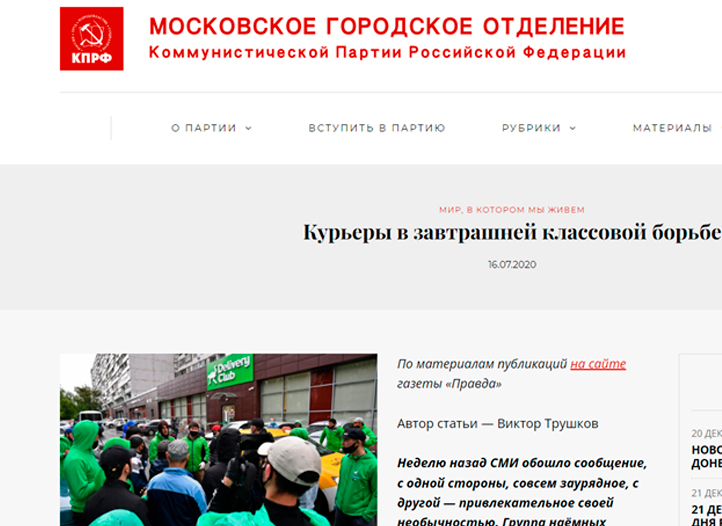
Task: Open the Рубрики menu
Action: click(531, 128)
